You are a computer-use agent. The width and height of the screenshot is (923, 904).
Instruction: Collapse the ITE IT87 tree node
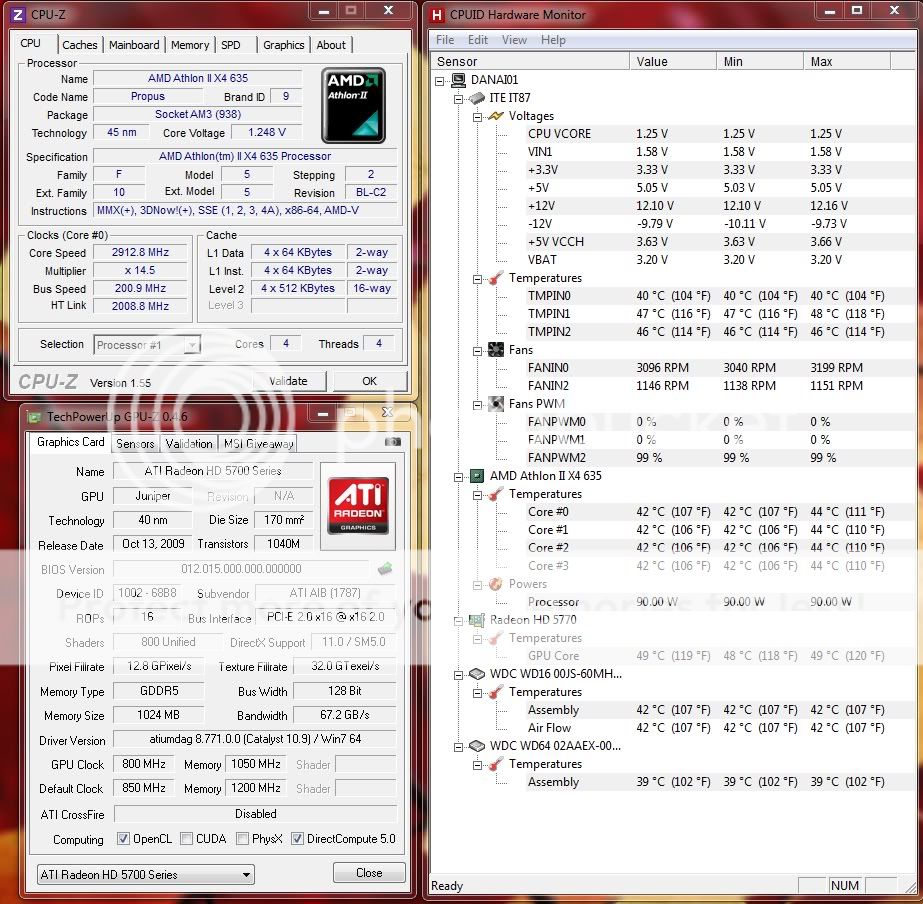pyautogui.click(x=458, y=97)
